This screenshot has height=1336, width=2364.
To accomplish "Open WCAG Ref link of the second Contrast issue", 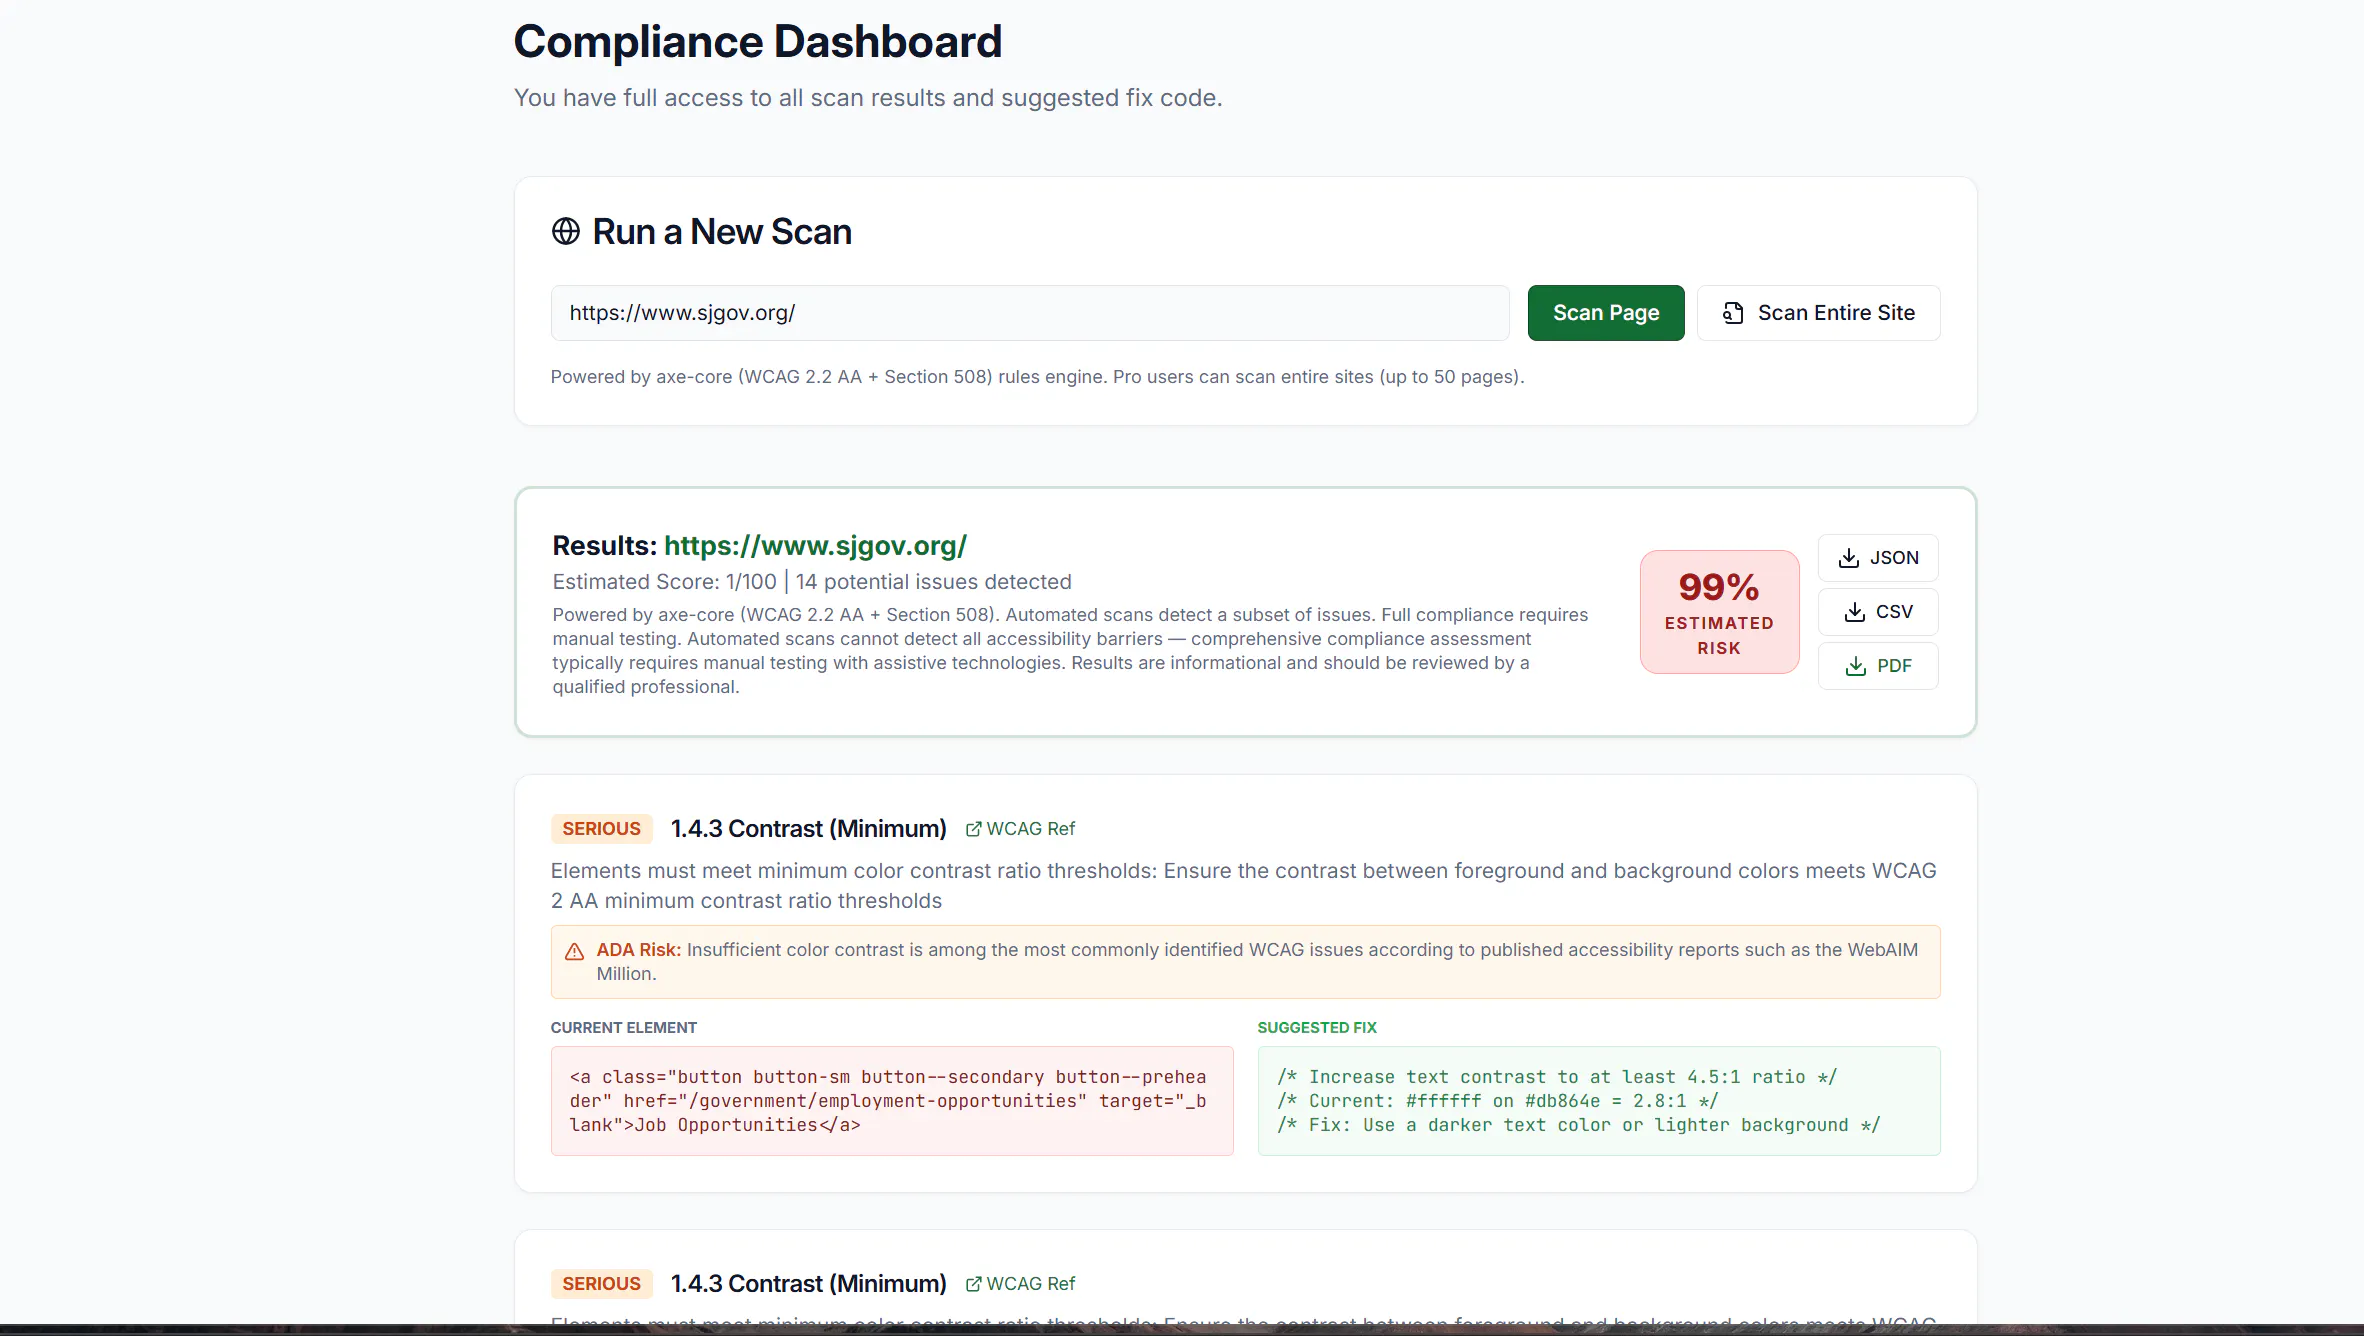I will coord(1021,1284).
